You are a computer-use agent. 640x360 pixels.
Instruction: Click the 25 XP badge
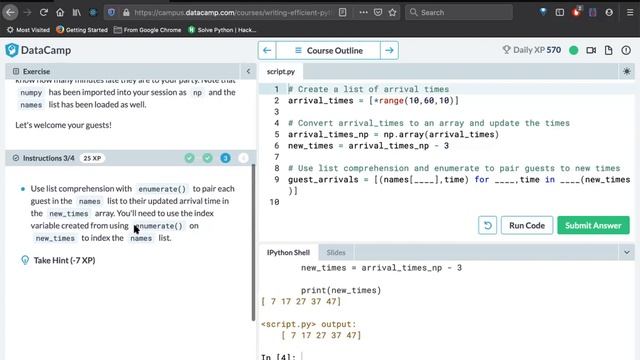click(92, 158)
